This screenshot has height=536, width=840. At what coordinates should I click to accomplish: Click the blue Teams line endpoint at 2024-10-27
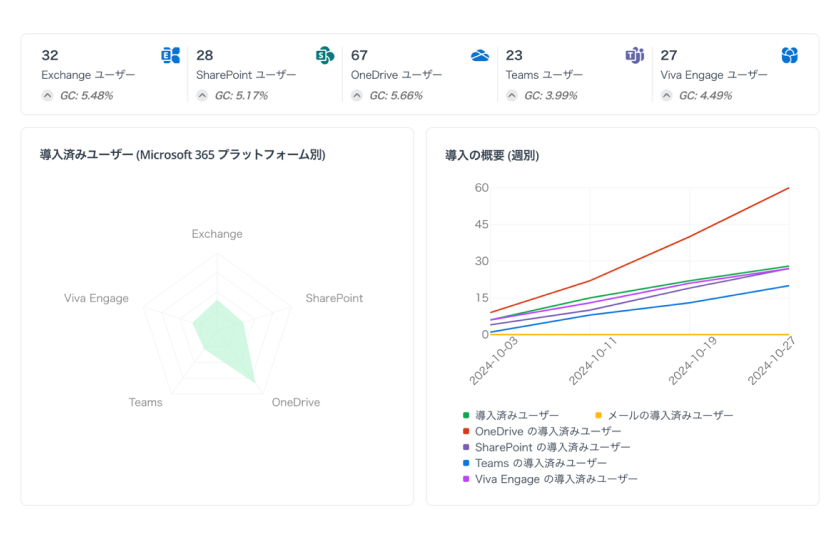point(789,285)
